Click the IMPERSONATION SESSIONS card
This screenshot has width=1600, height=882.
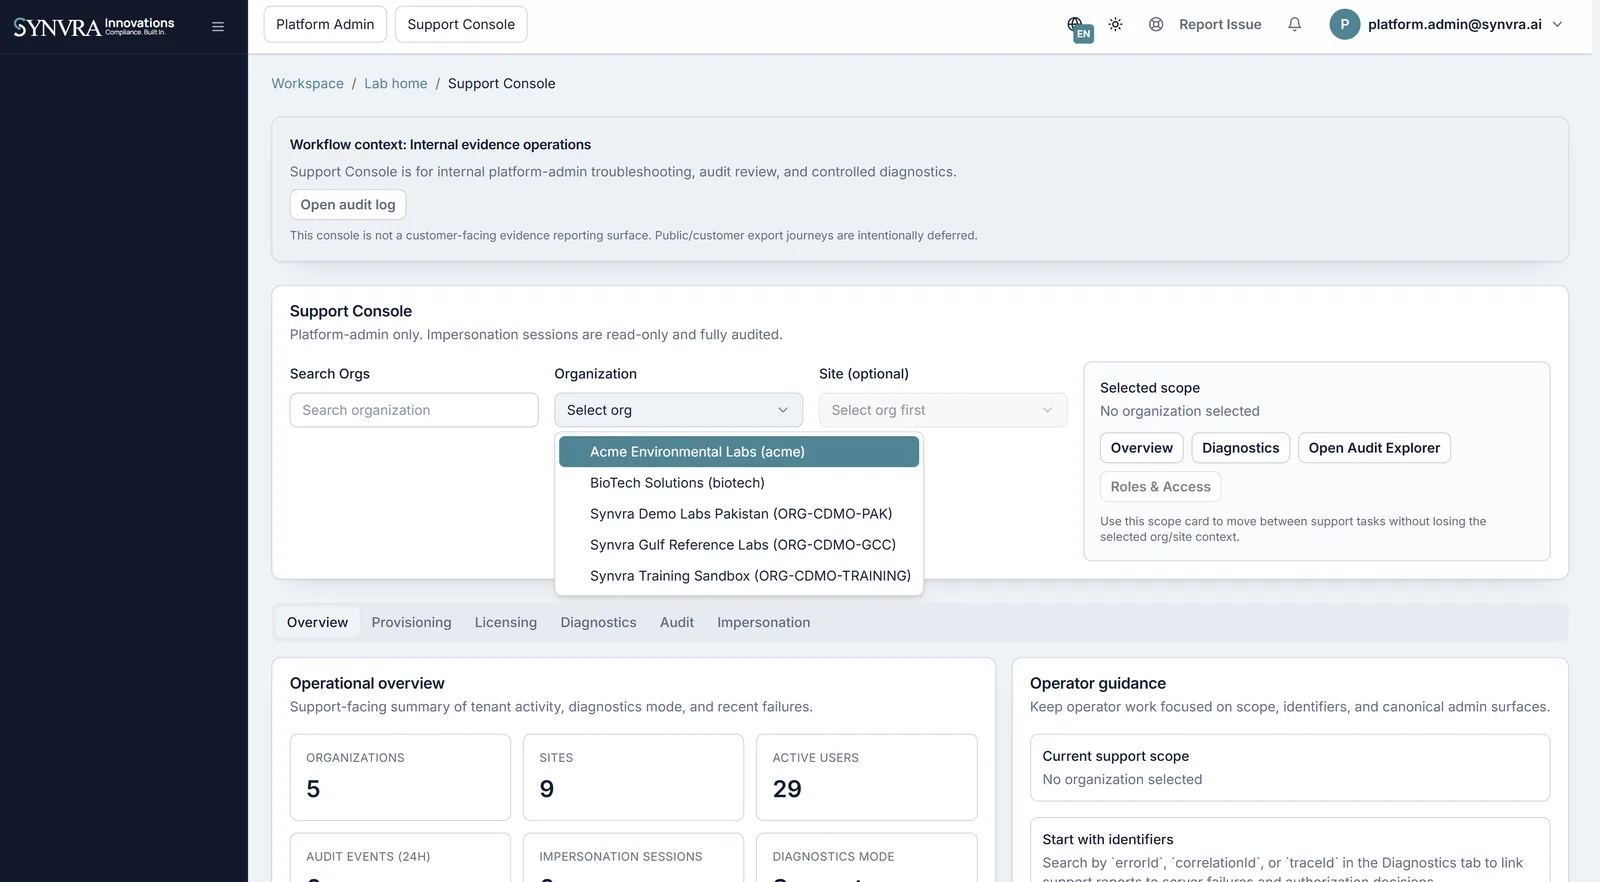[x=633, y=858]
